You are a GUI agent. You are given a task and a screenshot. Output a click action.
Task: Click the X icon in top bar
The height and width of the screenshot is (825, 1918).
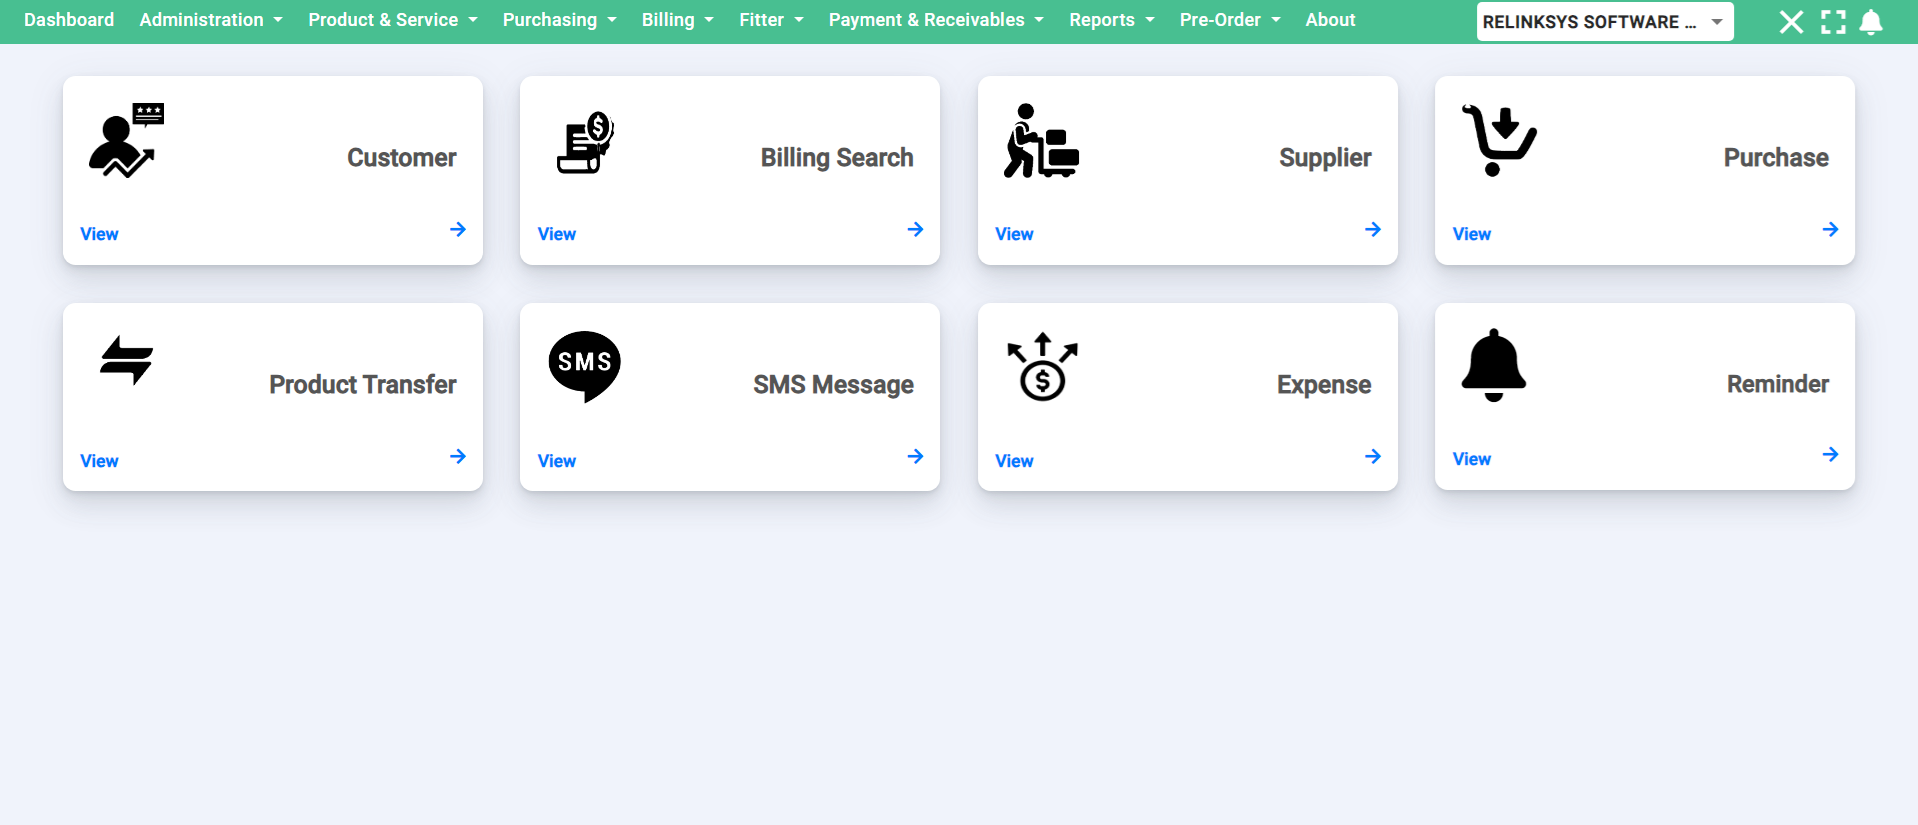coord(1792,22)
